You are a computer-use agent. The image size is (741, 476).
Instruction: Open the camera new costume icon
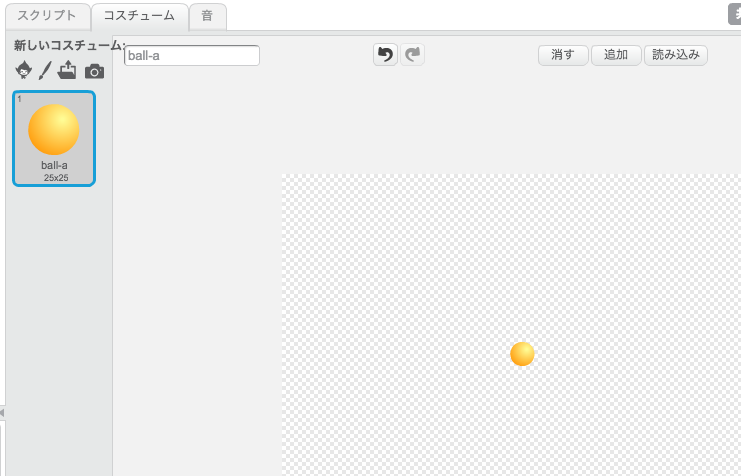tap(94, 71)
